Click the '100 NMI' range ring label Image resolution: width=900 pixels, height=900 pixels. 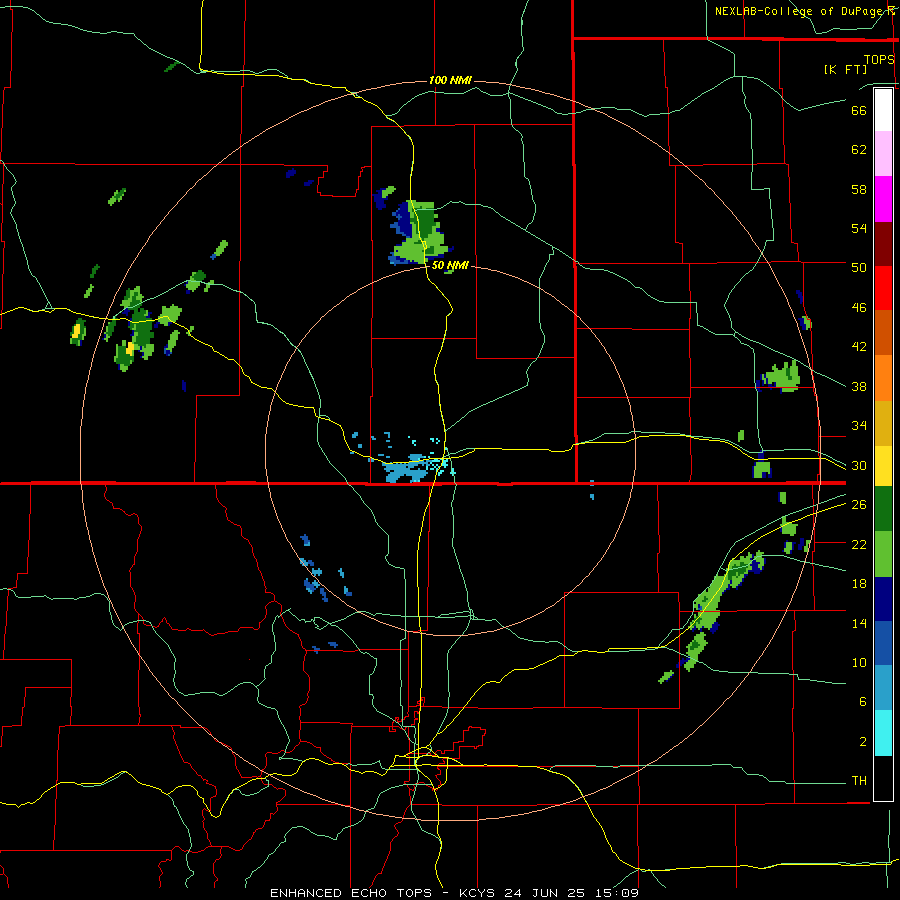click(x=451, y=80)
